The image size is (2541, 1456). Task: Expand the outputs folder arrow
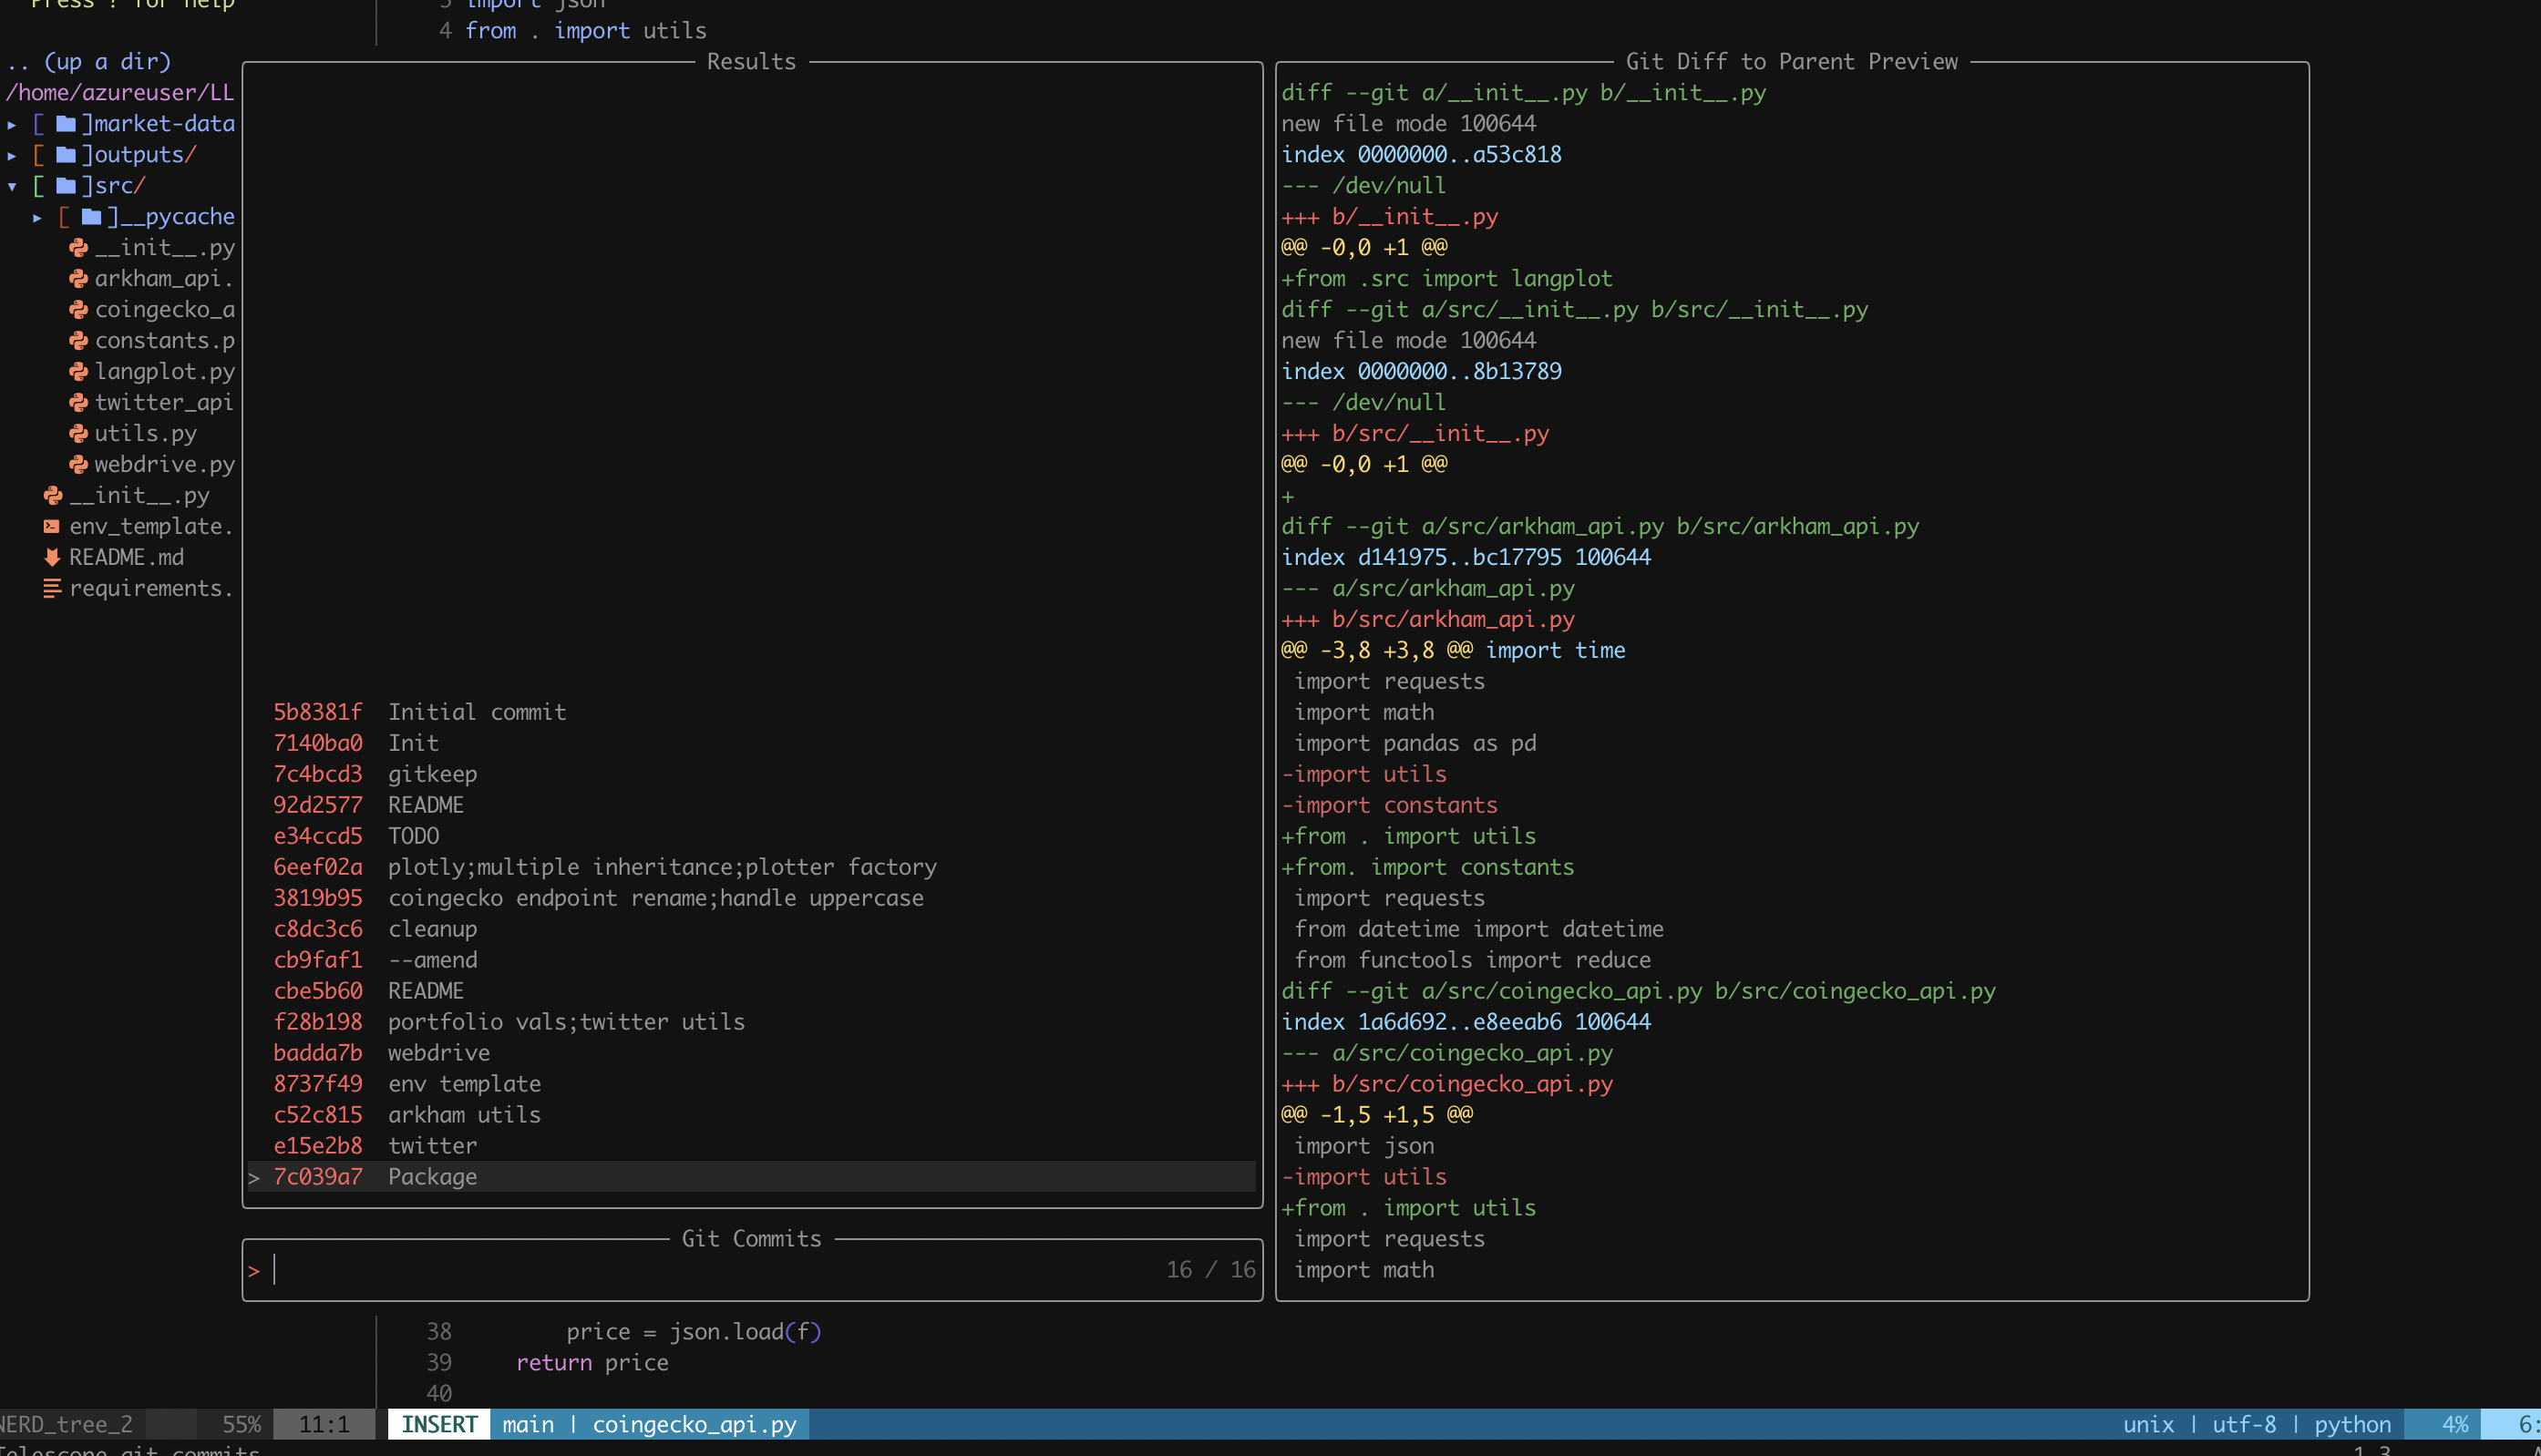[x=12, y=156]
